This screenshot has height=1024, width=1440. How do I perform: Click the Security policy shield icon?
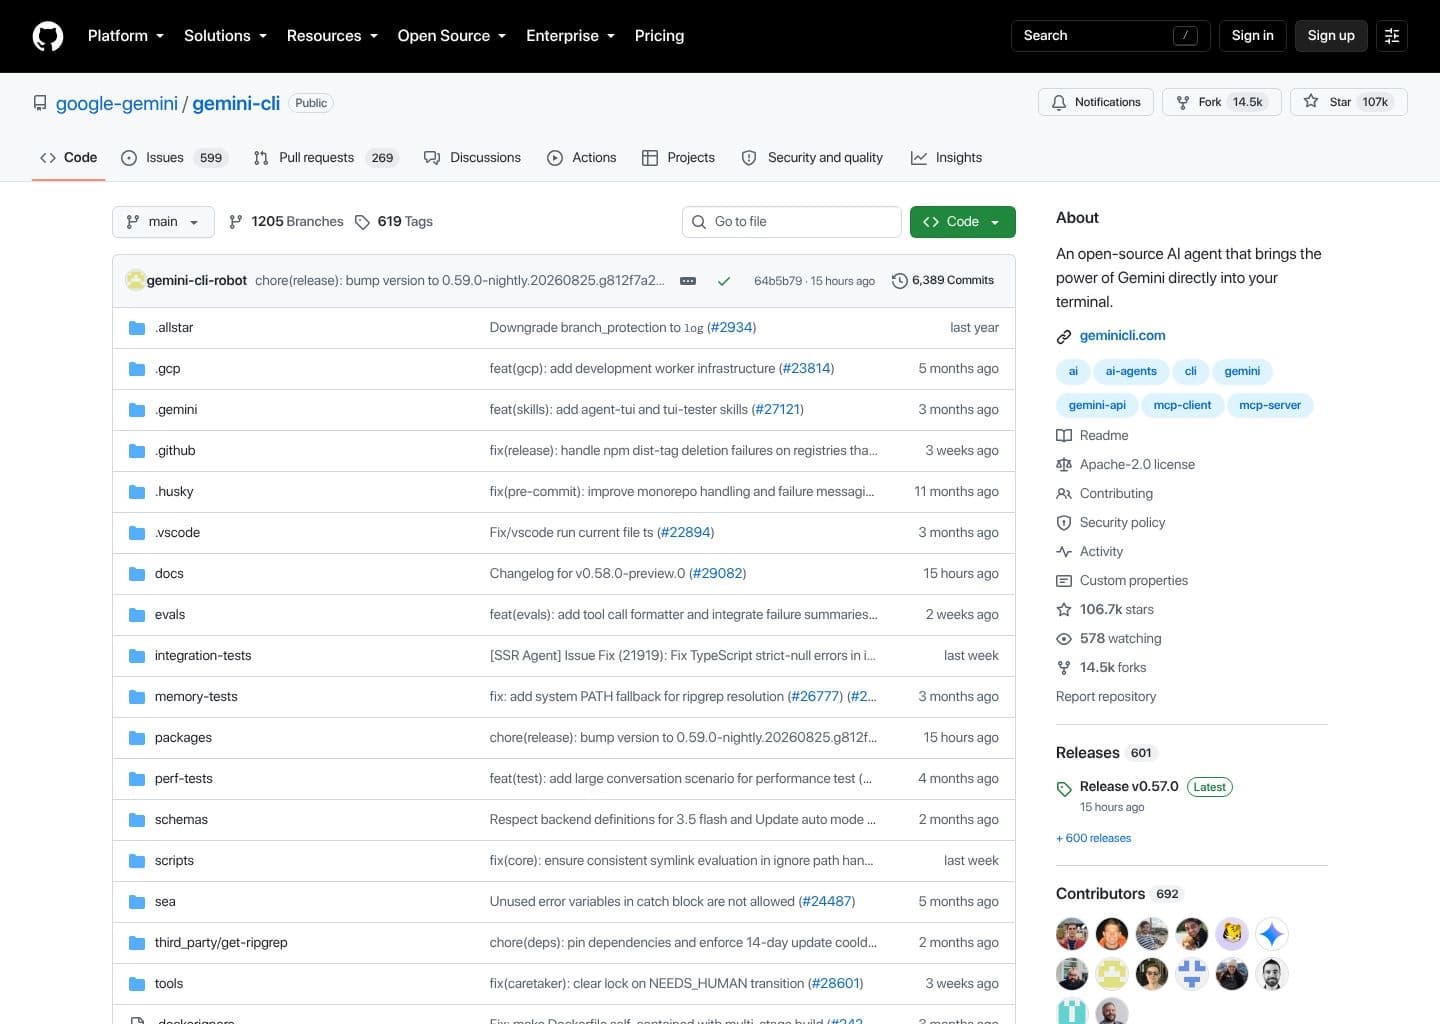click(x=1064, y=523)
